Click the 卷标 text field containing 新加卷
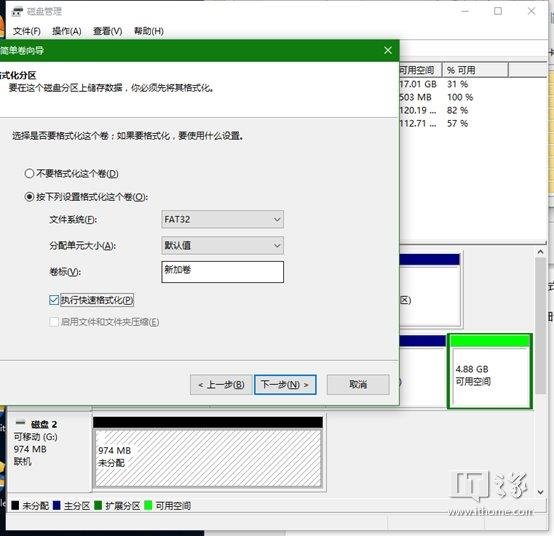 [x=223, y=272]
